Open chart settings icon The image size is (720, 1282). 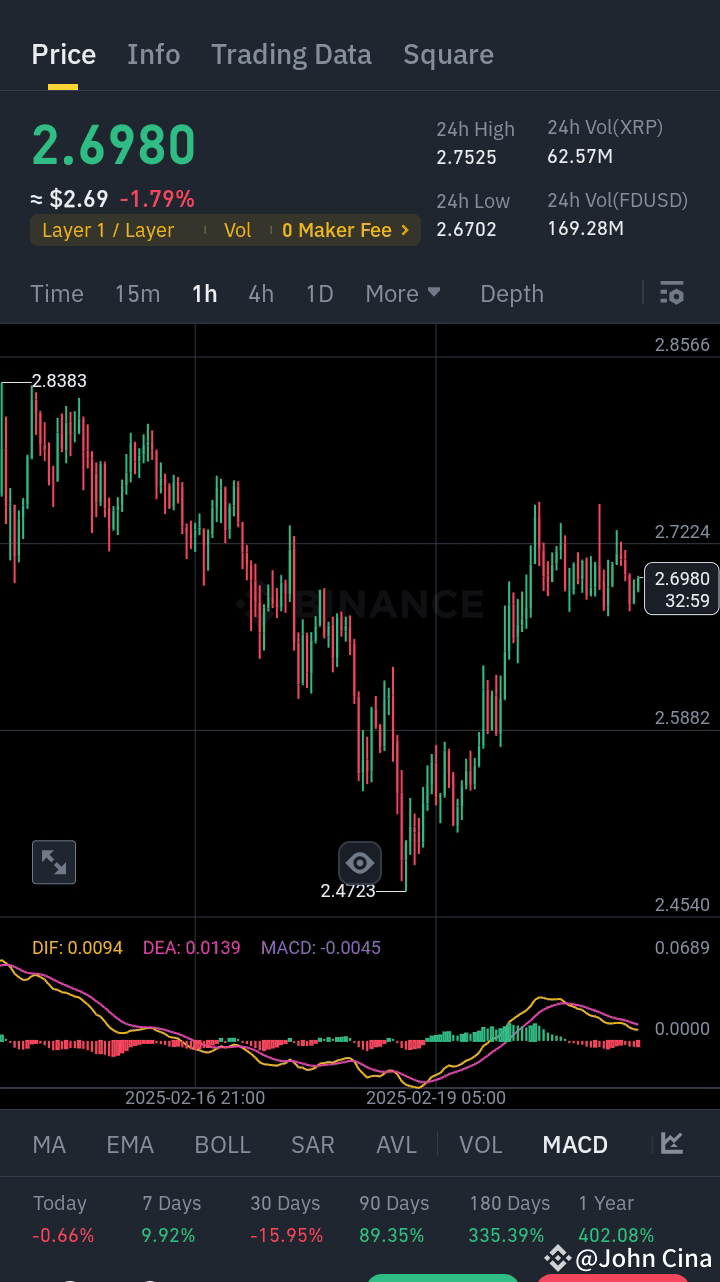click(672, 293)
